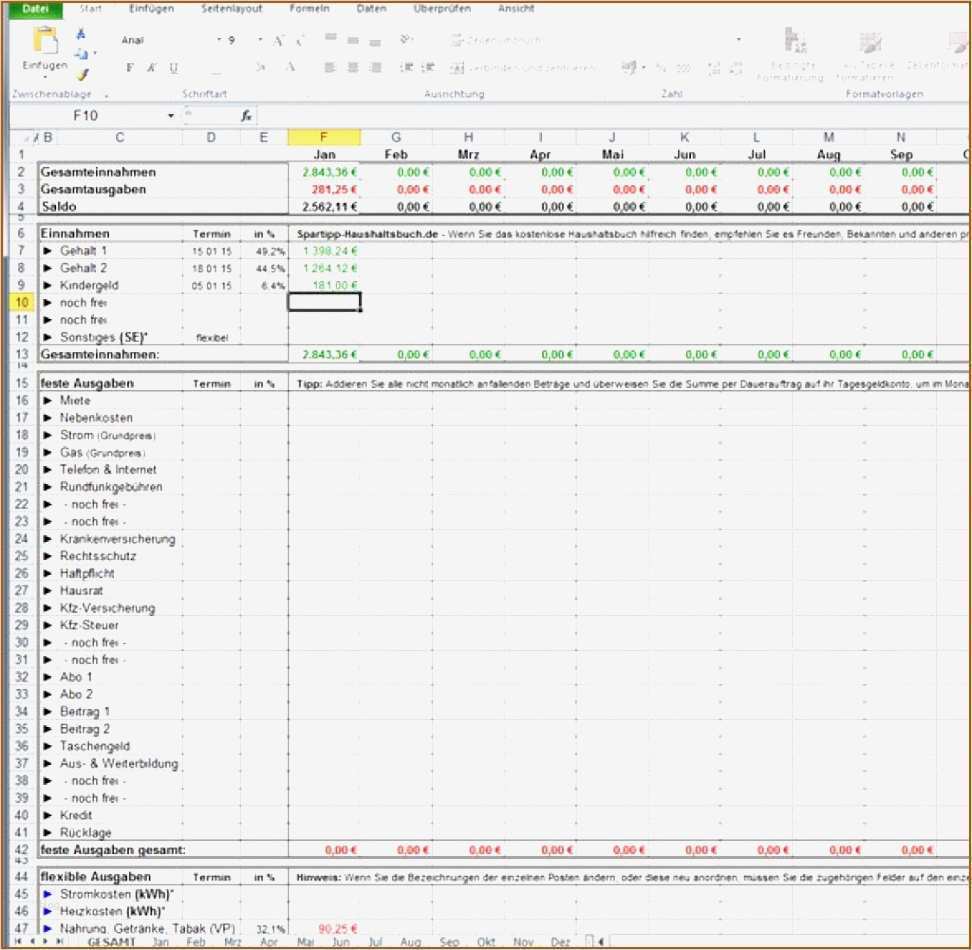Viewport: 972px width, 950px height.
Task: Decrease font size with smaller A icon
Action: pyautogui.click(x=299, y=41)
